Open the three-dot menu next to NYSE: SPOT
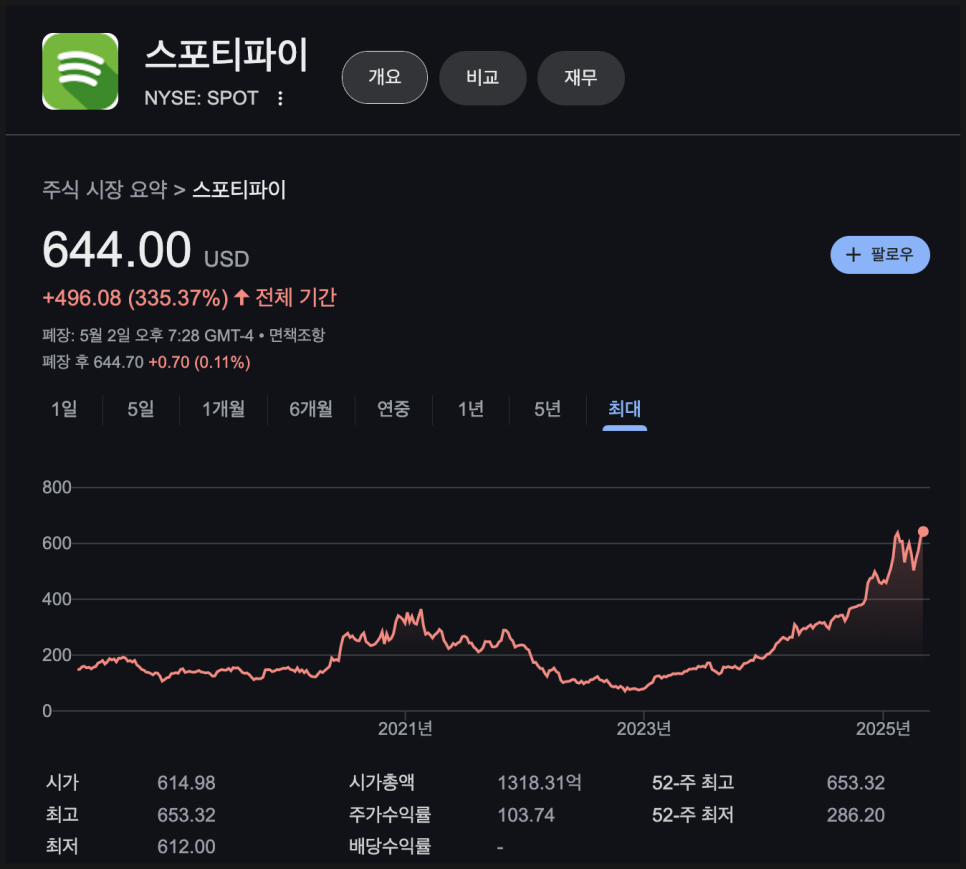966x869 pixels. (280, 98)
